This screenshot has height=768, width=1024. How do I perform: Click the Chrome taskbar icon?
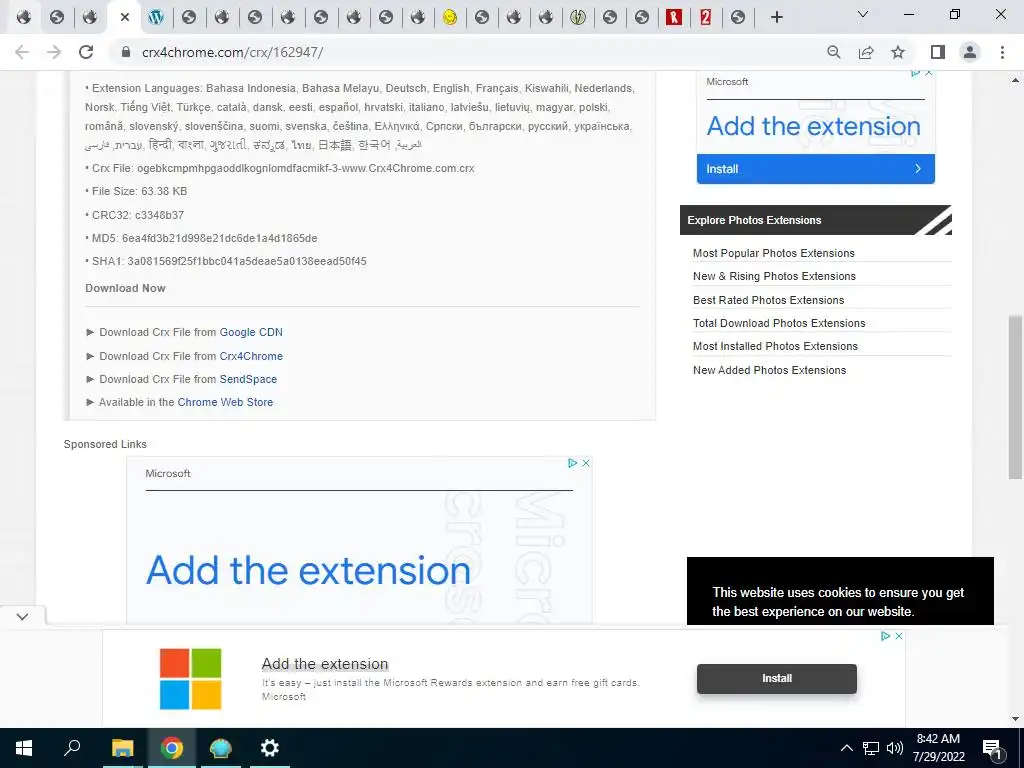172,748
